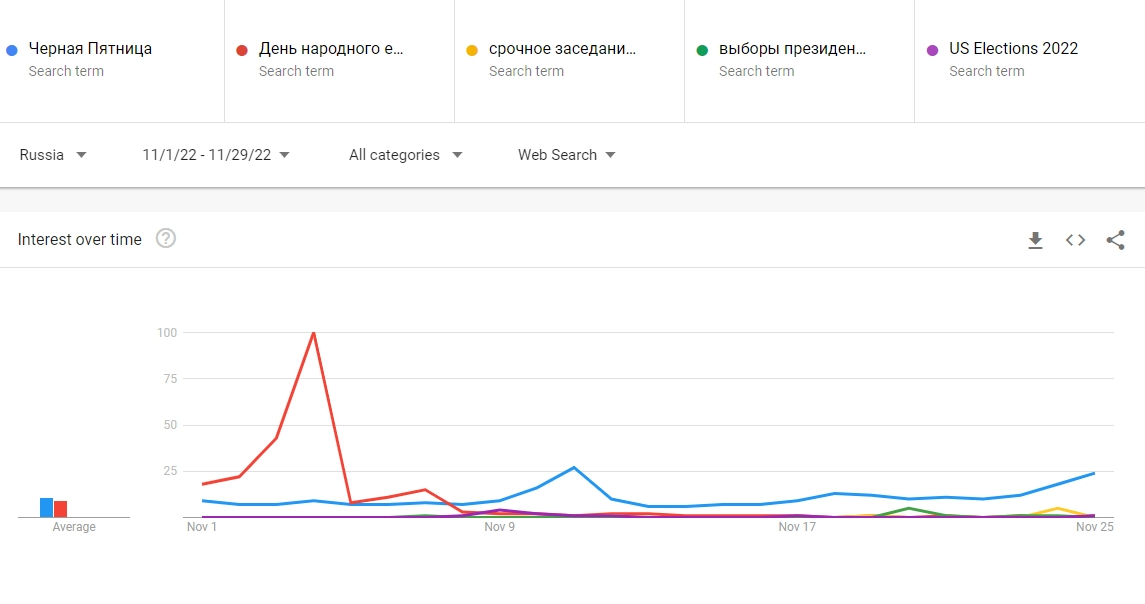Click the blue Average bar
This screenshot has width=1145, height=604.
click(46, 507)
